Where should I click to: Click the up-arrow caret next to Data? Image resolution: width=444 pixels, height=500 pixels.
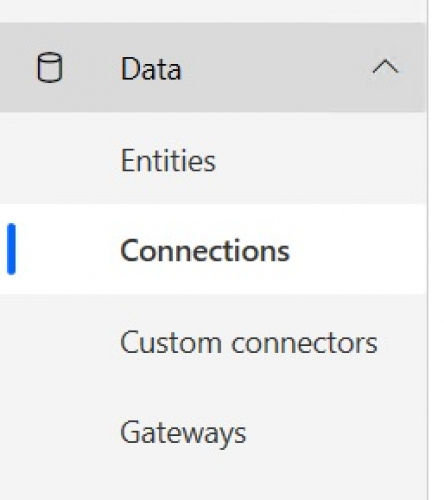tap(385, 67)
